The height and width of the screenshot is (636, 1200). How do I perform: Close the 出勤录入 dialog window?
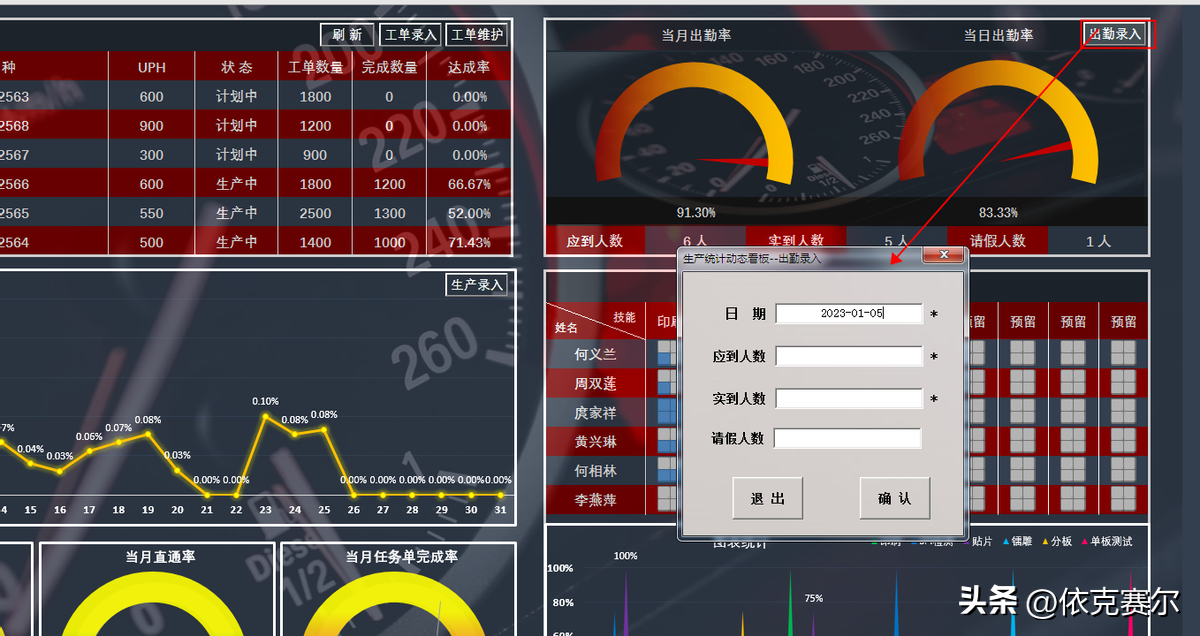(x=943, y=256)
